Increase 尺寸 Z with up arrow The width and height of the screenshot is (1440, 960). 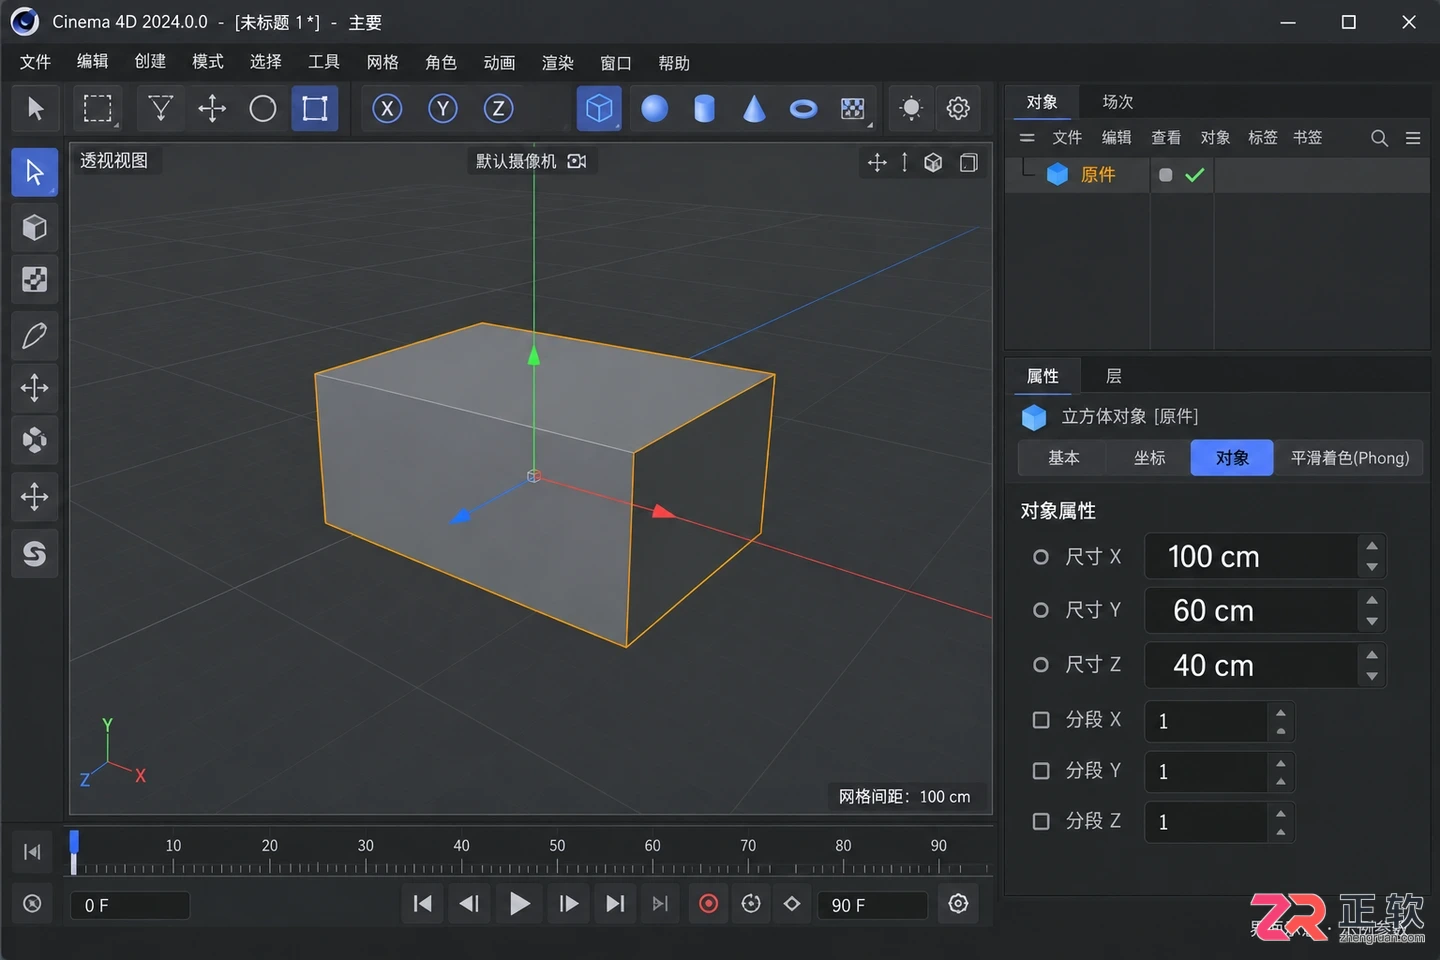(1372, 654)
